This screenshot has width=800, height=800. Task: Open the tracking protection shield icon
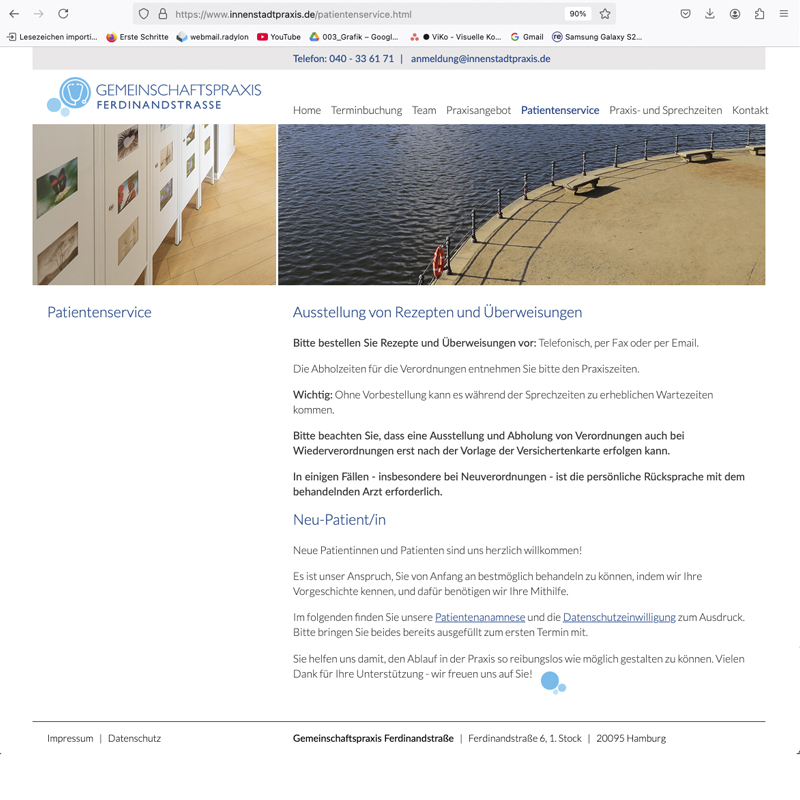point(144,14)
